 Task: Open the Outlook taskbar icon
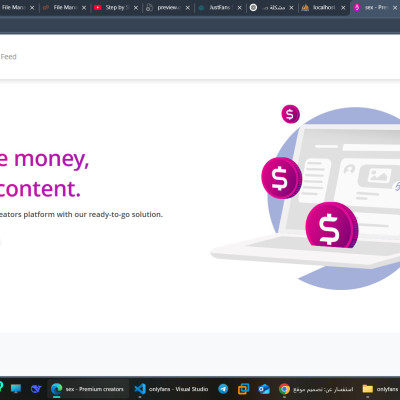pyautogui.click(x=264, y=389)
